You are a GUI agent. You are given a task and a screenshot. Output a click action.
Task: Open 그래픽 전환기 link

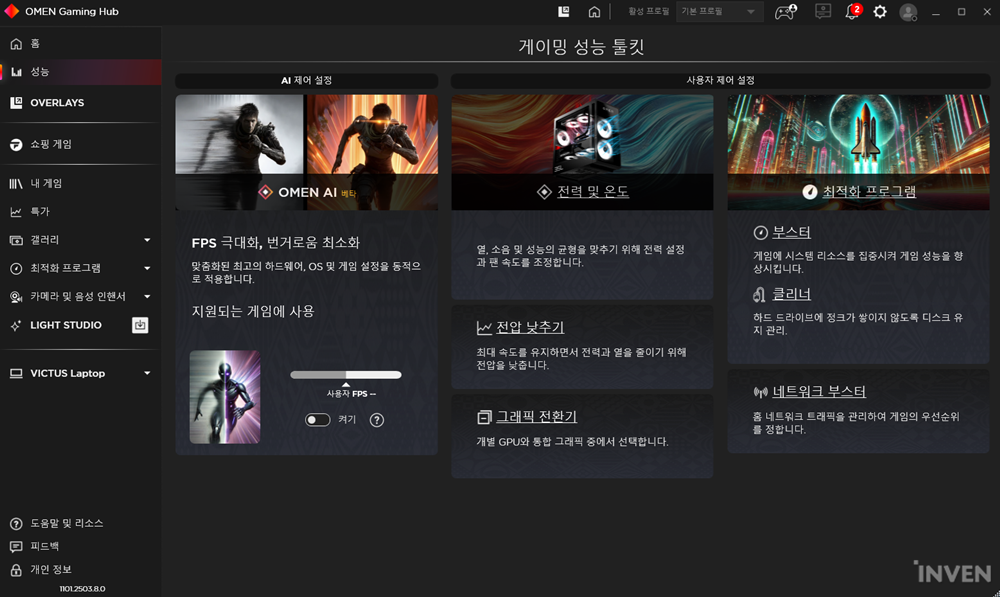[x=536, y=416]
